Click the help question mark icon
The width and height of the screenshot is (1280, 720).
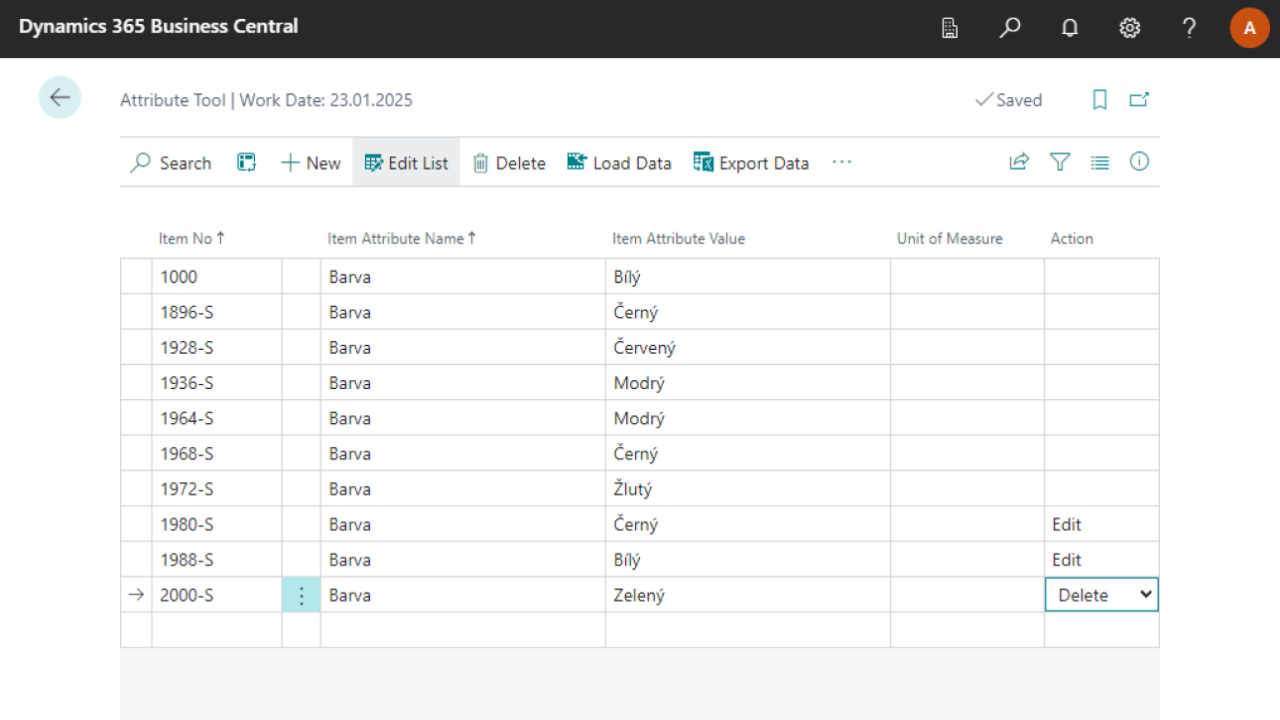click(x=1189, y=28)
